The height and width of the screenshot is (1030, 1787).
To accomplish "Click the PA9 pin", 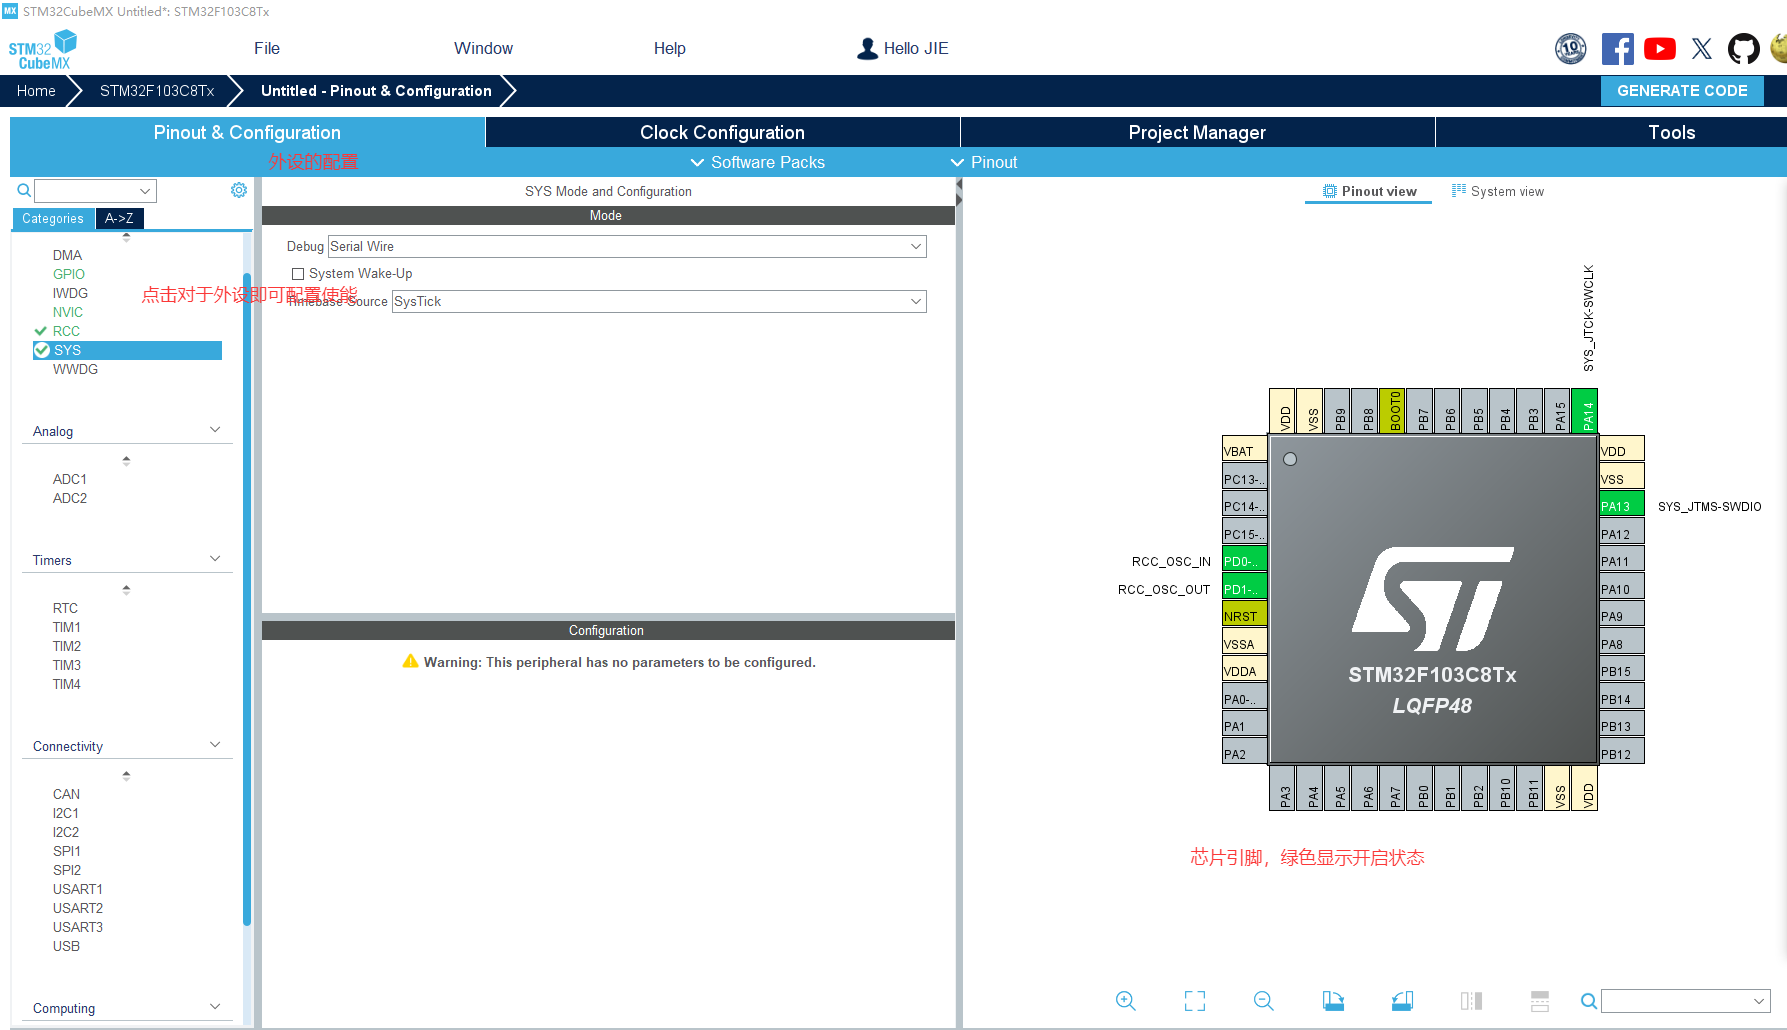I will click(1621, 616).
